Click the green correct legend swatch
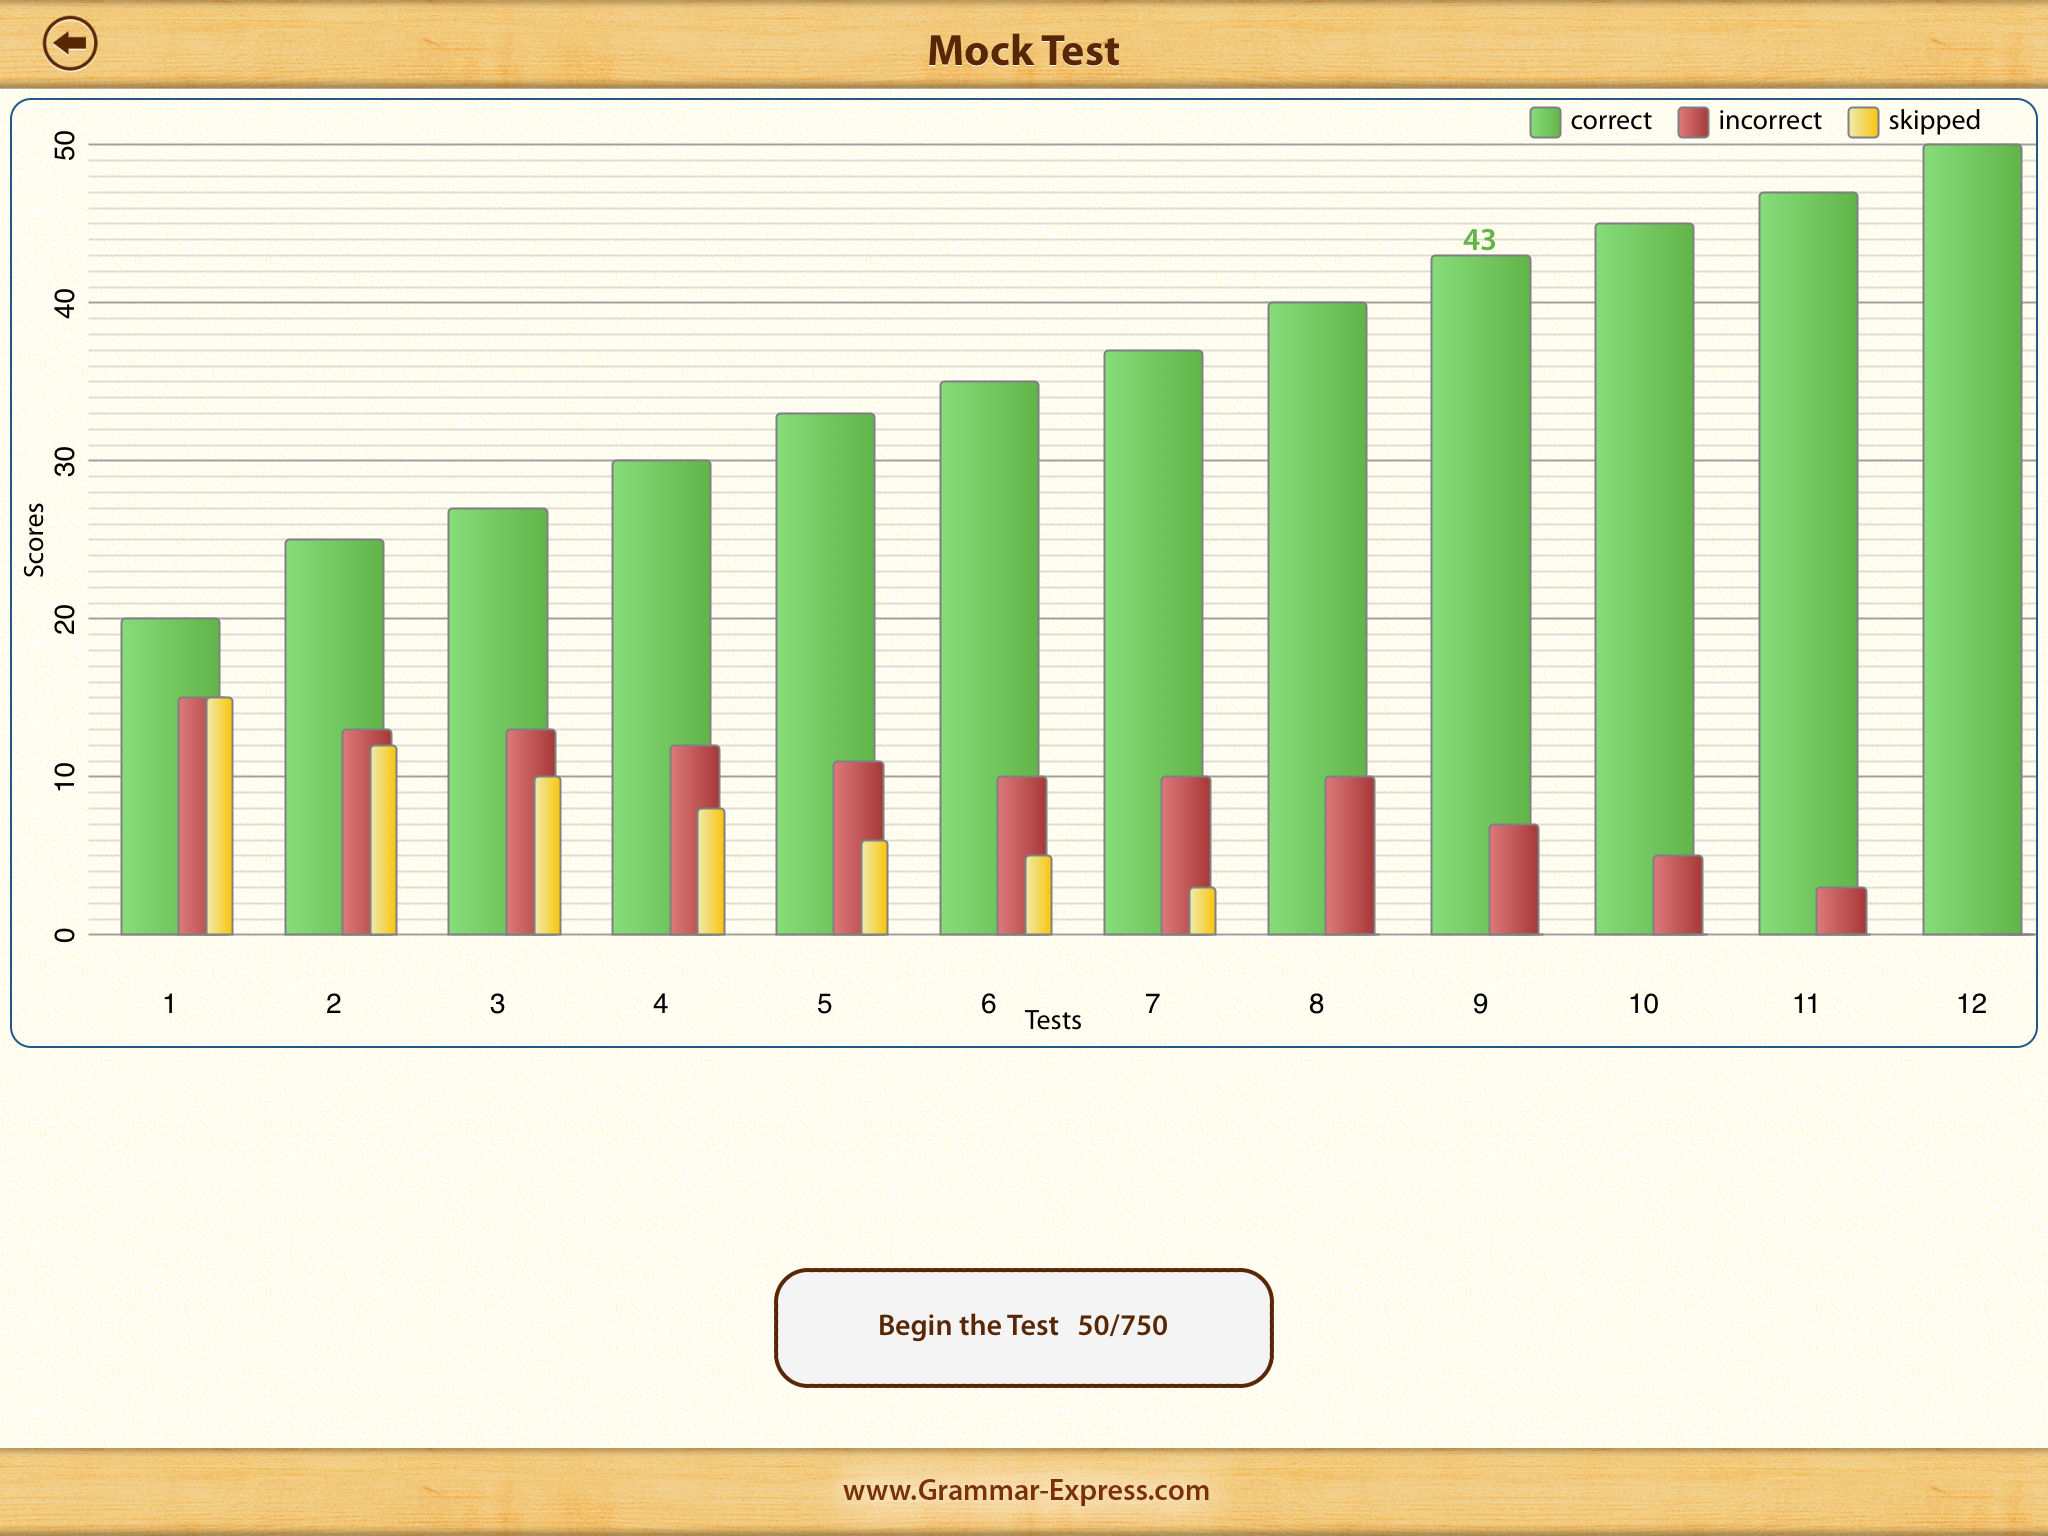The height and width of the screenshot is (1536, 2048). [x=1544, y=122]
